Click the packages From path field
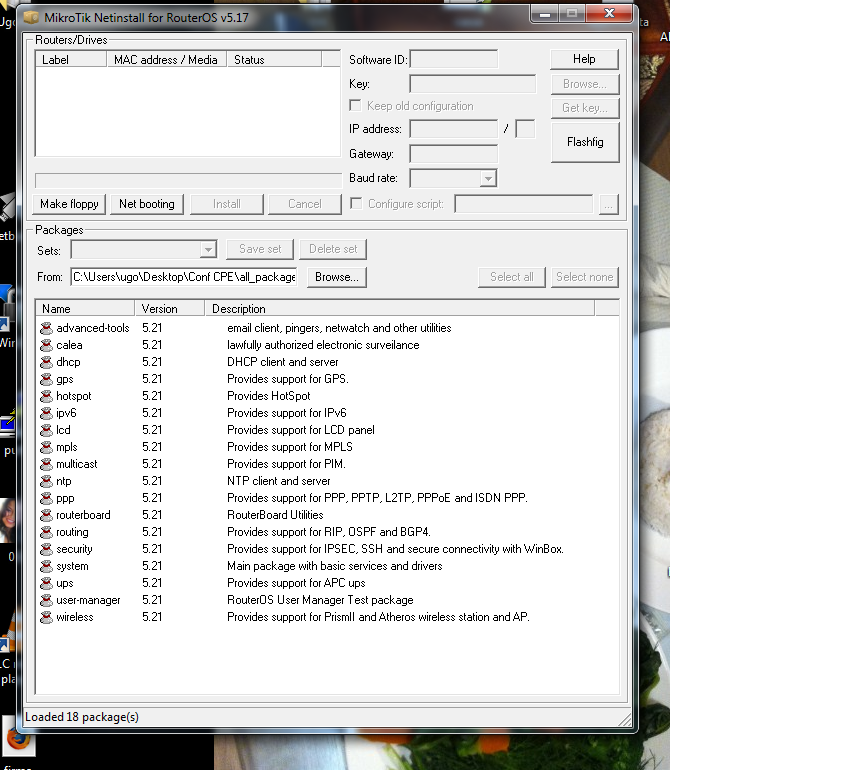The height and width of the screenshot is (770, 864). tap(184, 277)
